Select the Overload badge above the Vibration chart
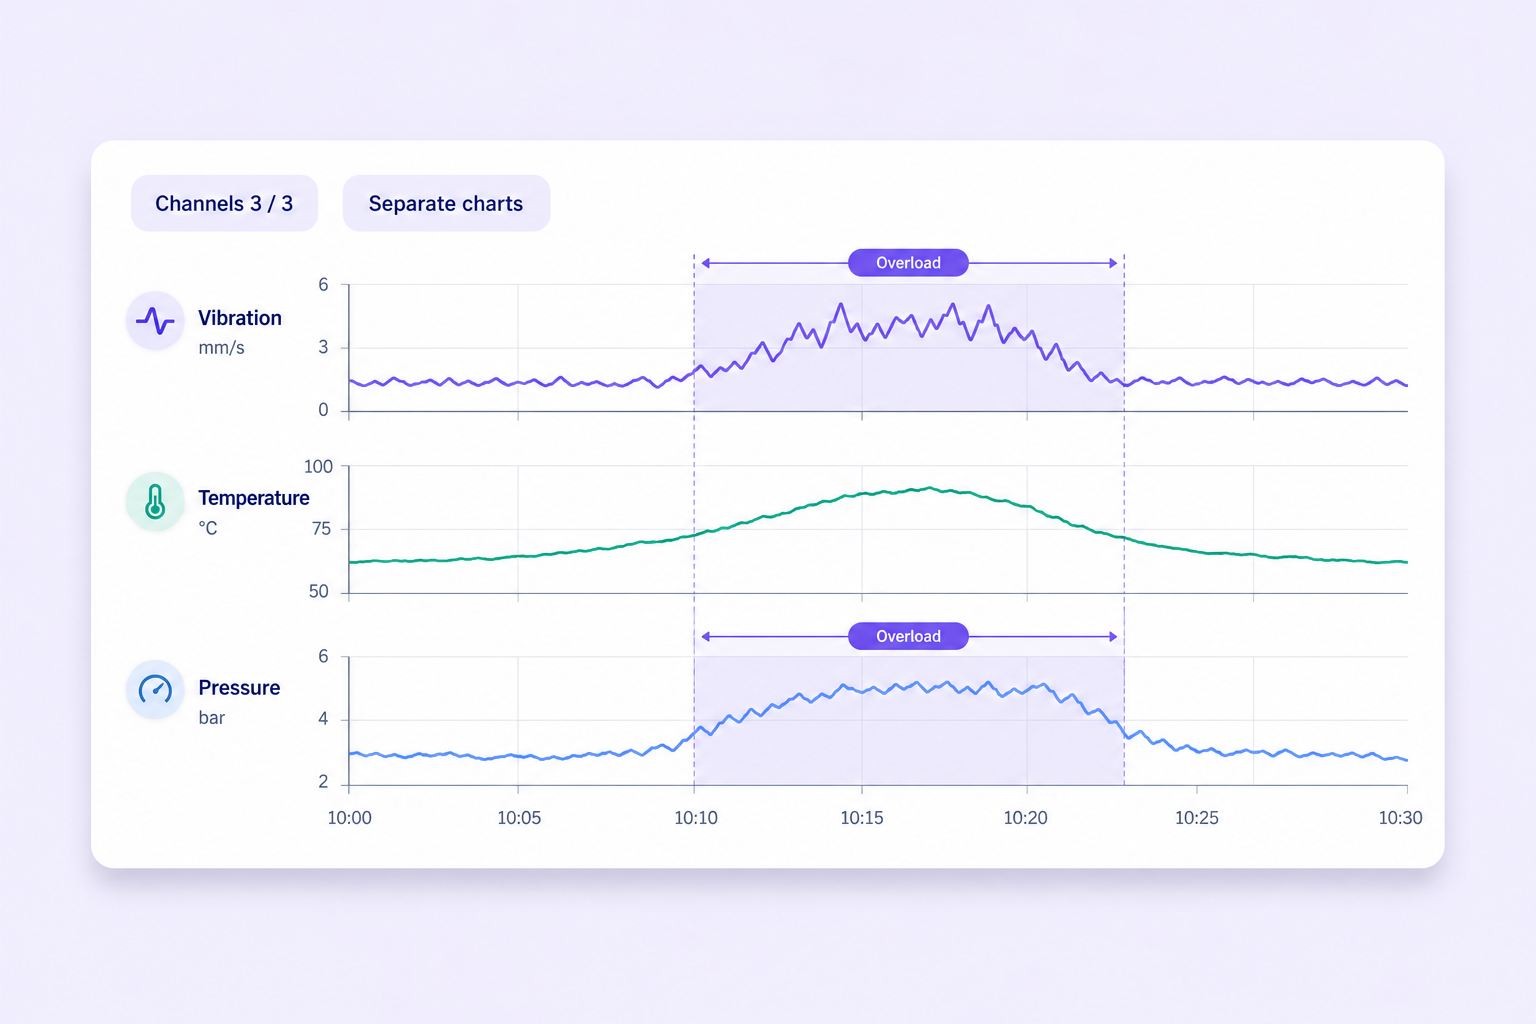The height and width of the screenshot is (1024, 1536). click(908, 263)
